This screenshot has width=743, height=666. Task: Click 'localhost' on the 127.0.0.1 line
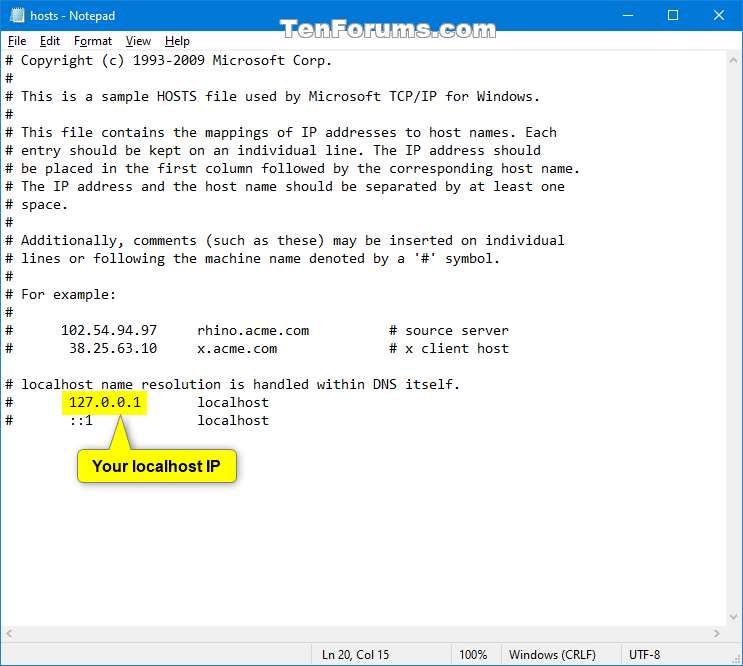[233, 402]
